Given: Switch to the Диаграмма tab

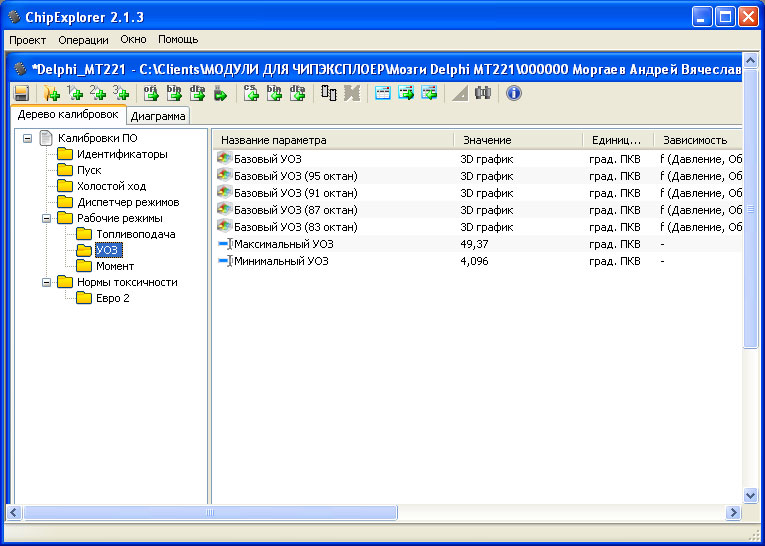Looking at the screenshot, I should 158,116.
